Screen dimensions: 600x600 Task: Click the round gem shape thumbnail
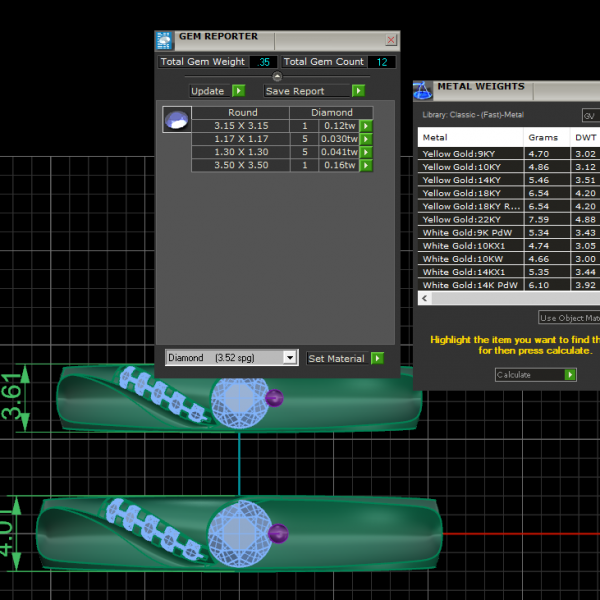(175, 121)
